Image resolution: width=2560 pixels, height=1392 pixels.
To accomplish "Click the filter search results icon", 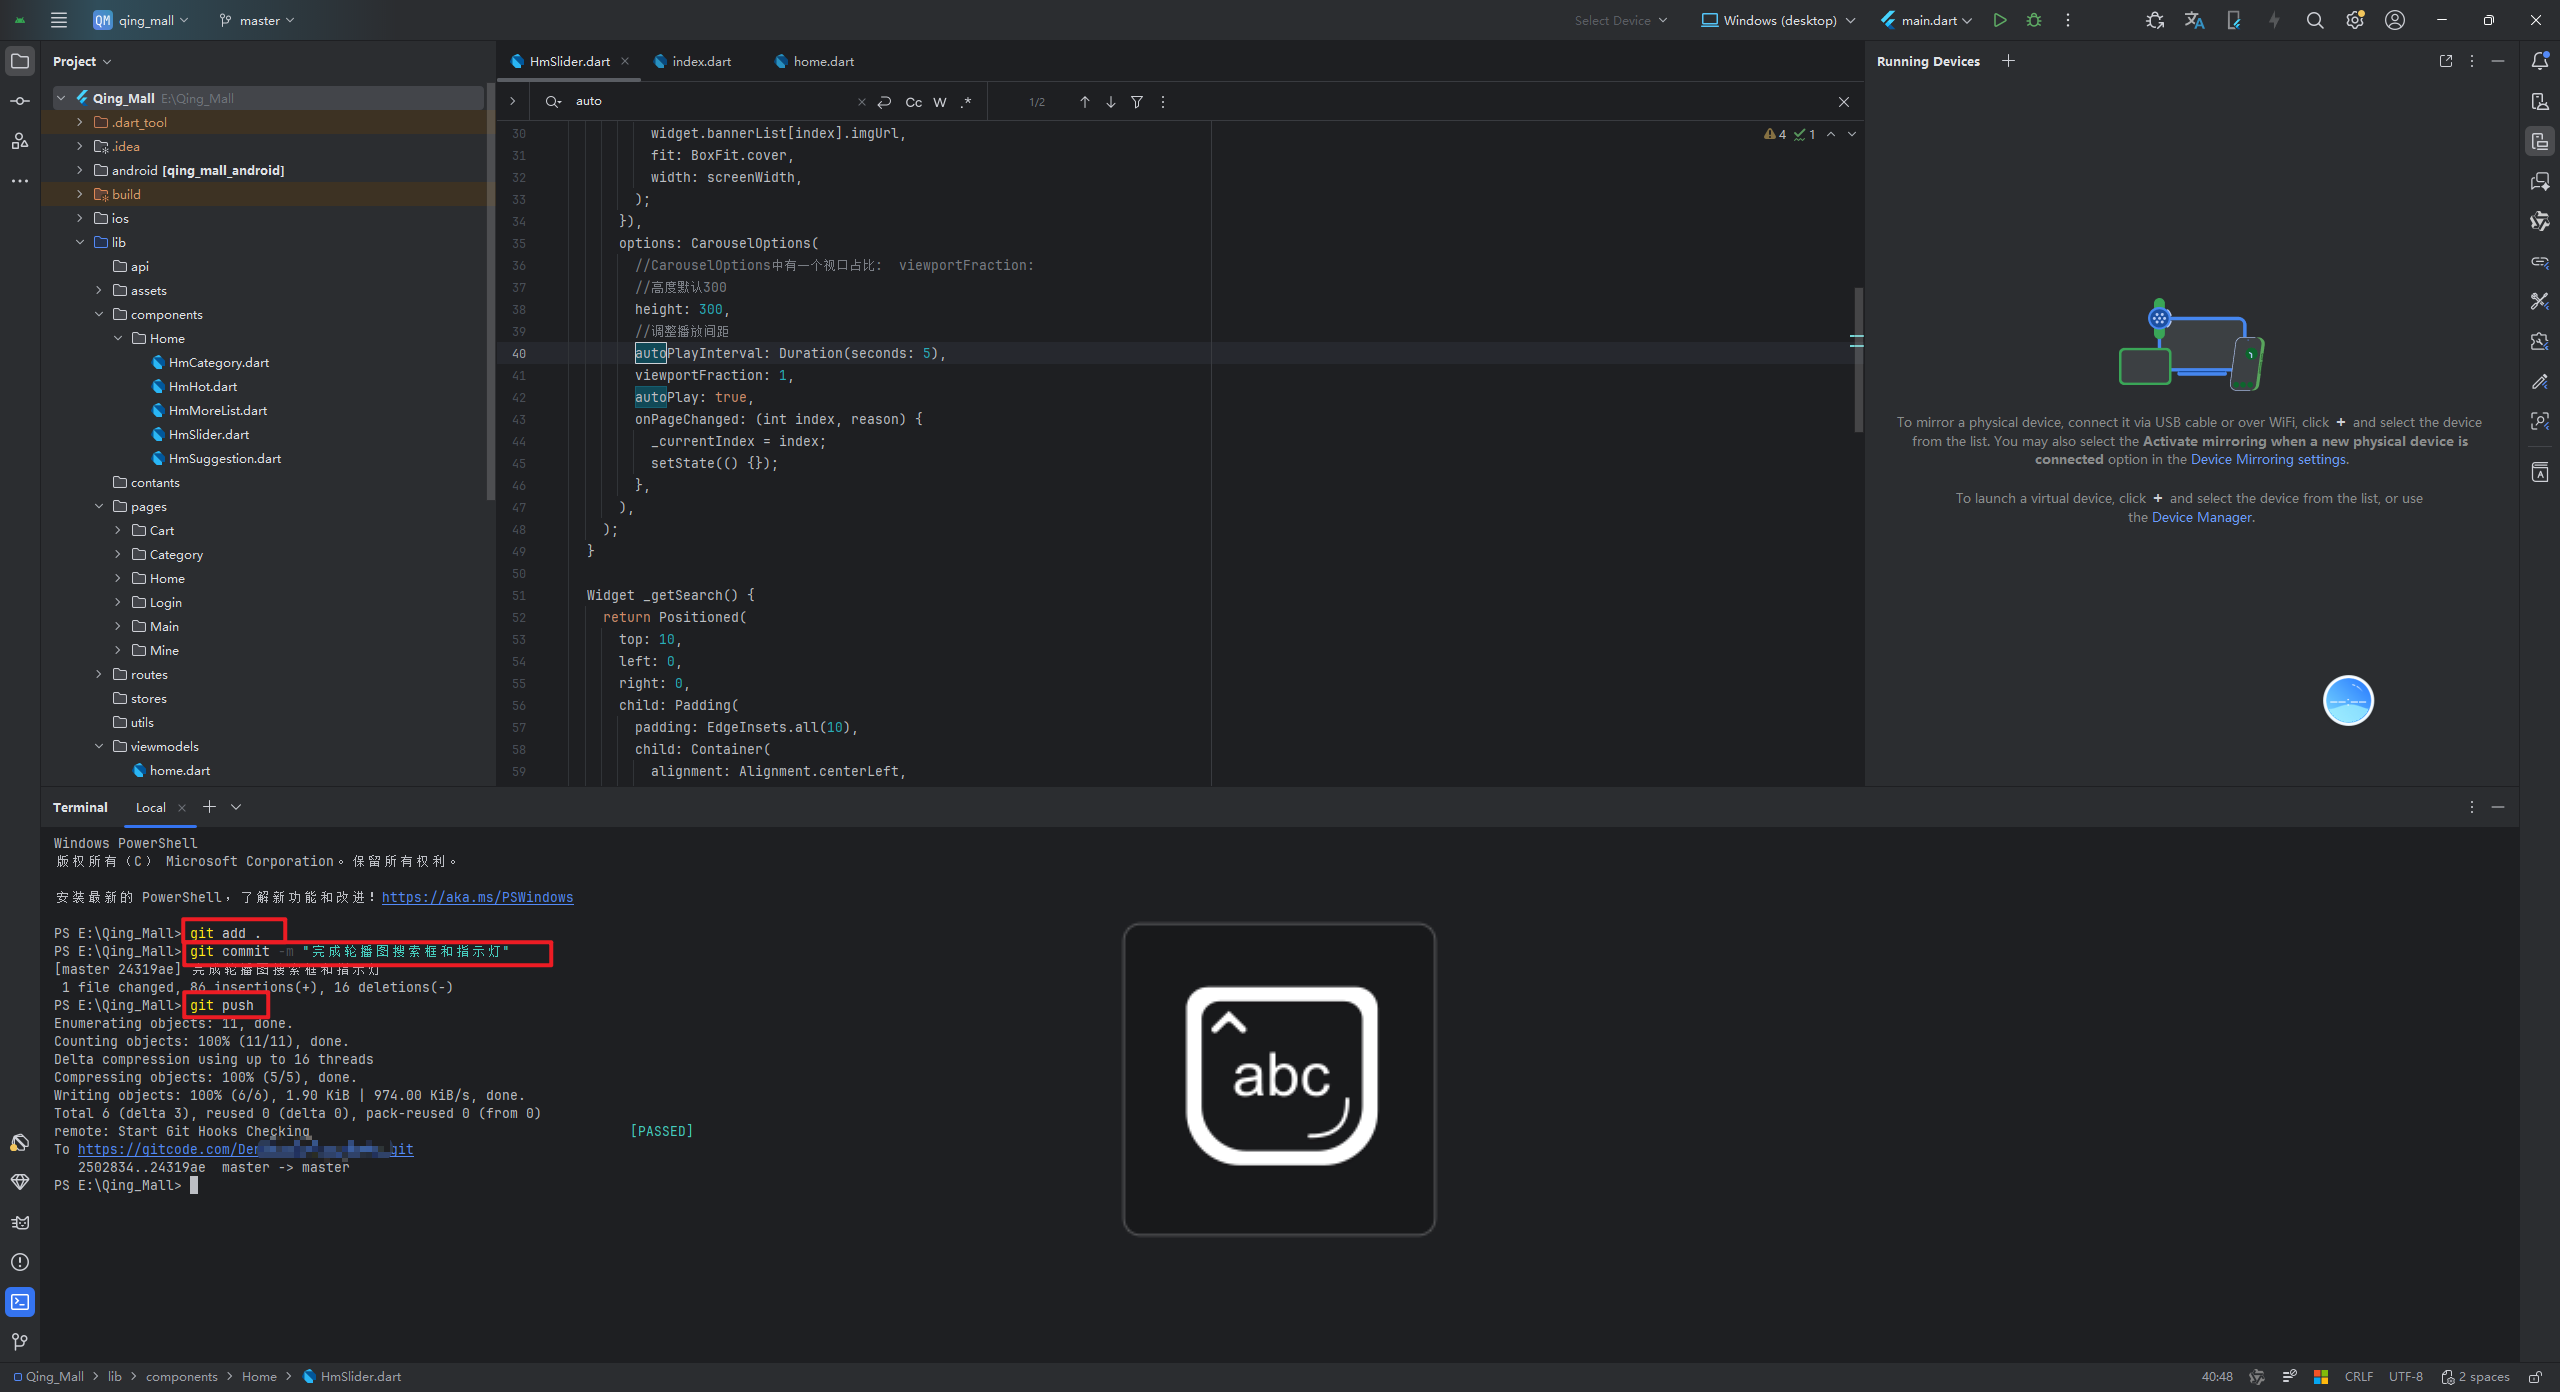I will coord(1137,102).
